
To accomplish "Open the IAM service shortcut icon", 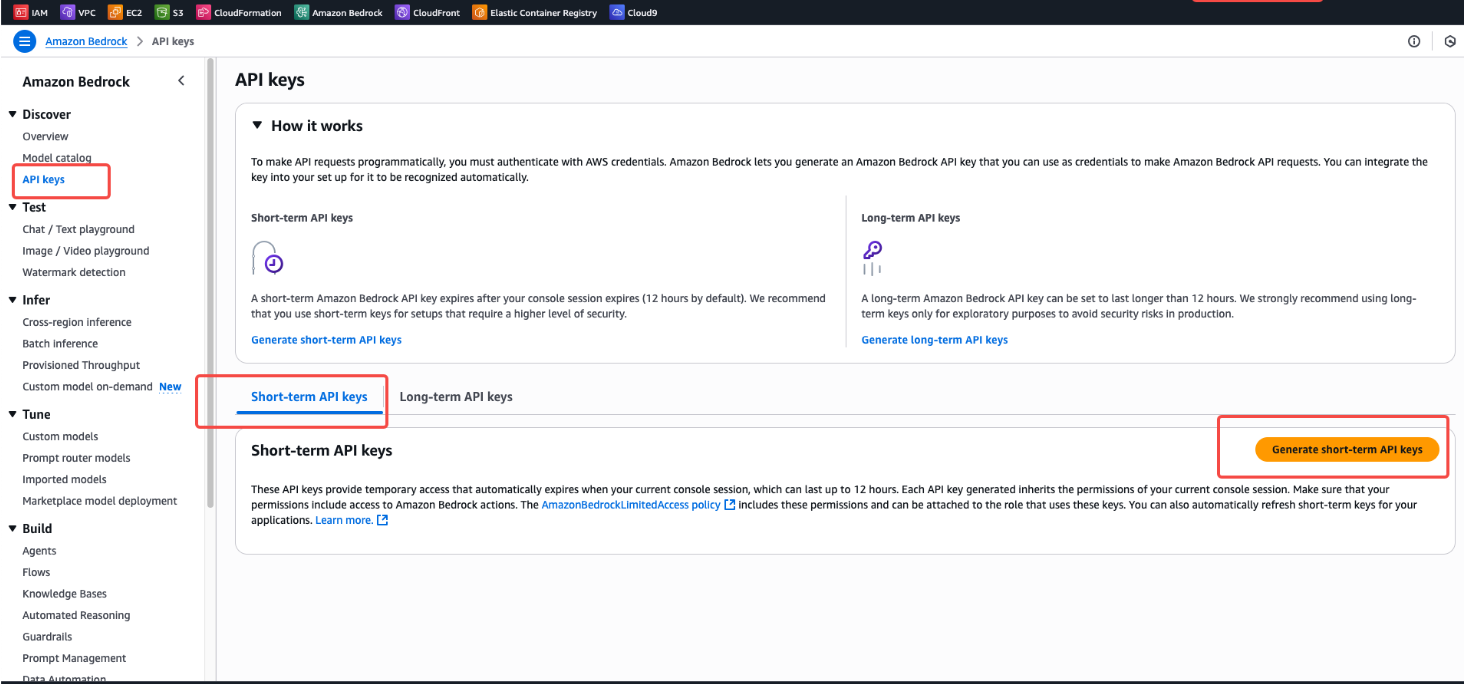I will coord(20,12).
